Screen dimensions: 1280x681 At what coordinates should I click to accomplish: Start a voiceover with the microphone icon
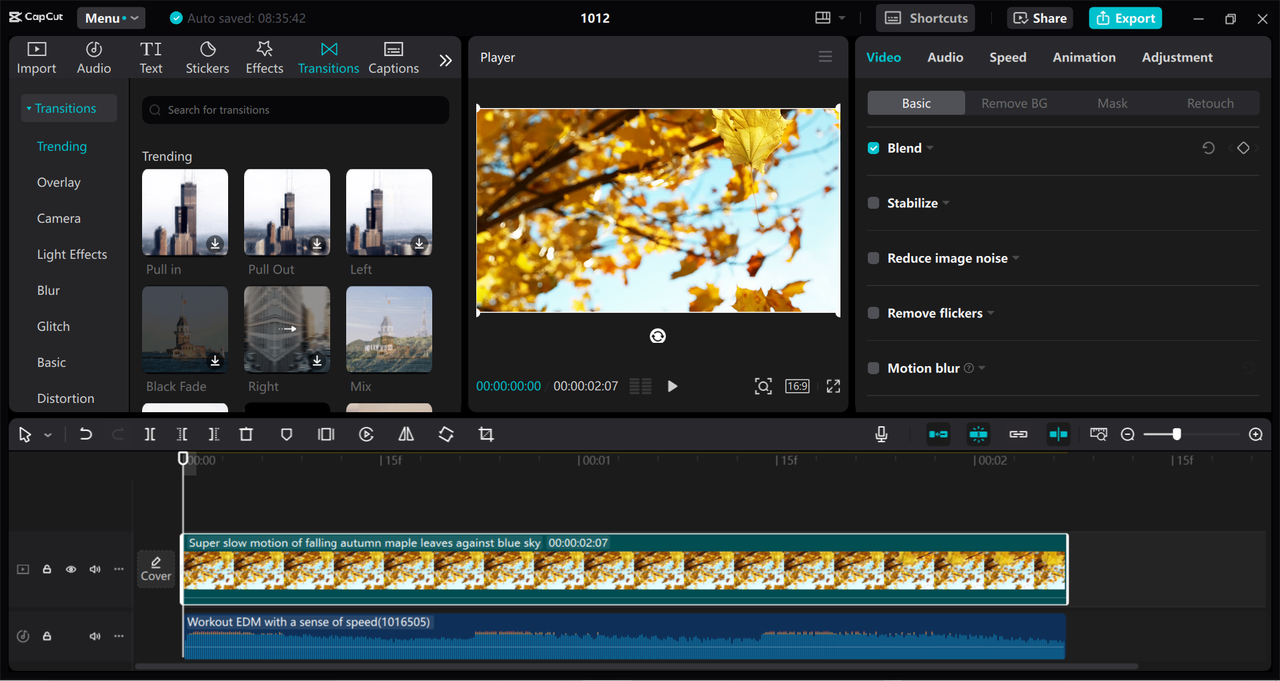point(881,434)
